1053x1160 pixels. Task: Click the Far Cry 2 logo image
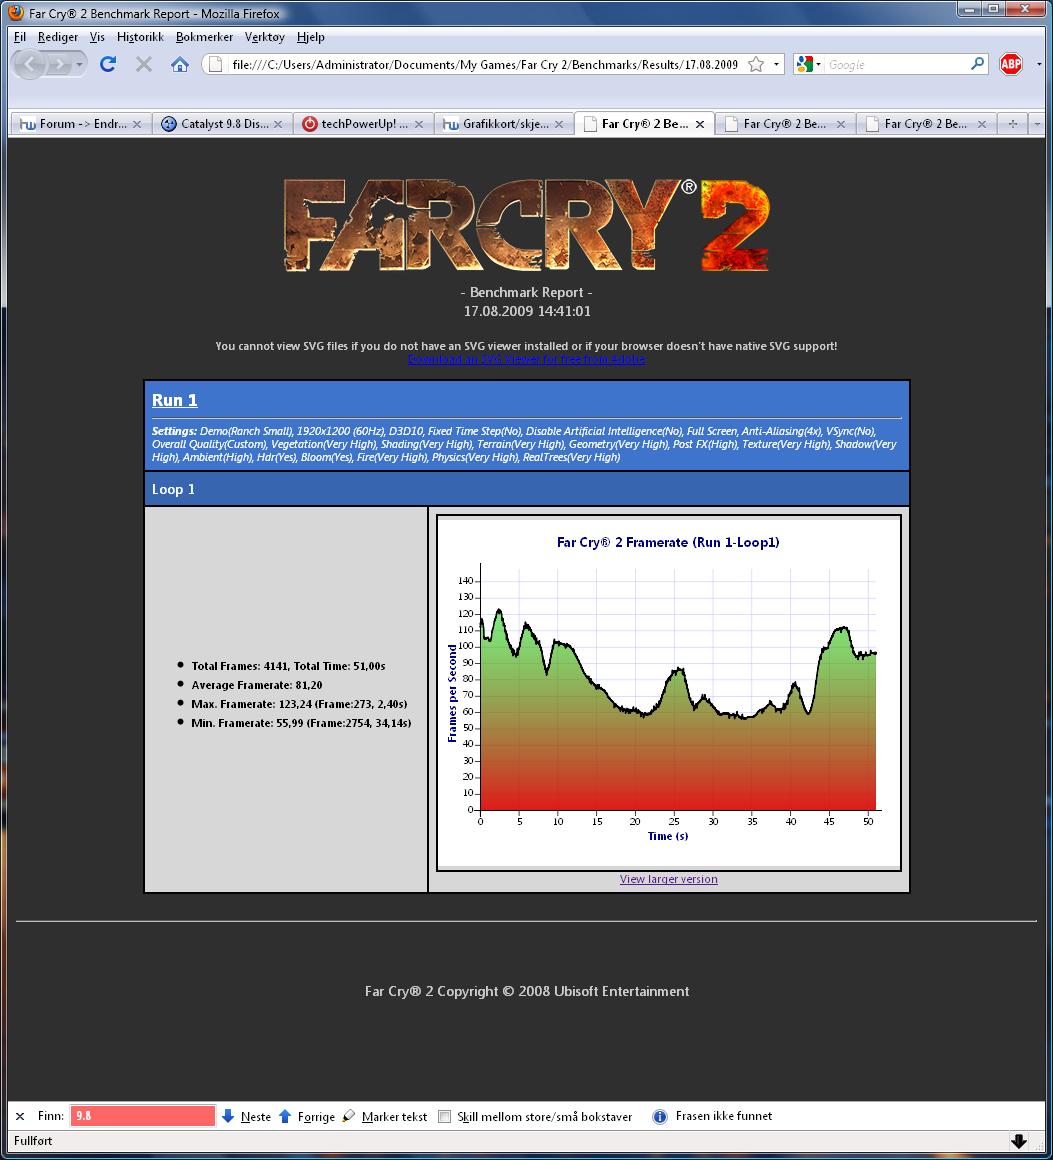(x=526, y=225)
